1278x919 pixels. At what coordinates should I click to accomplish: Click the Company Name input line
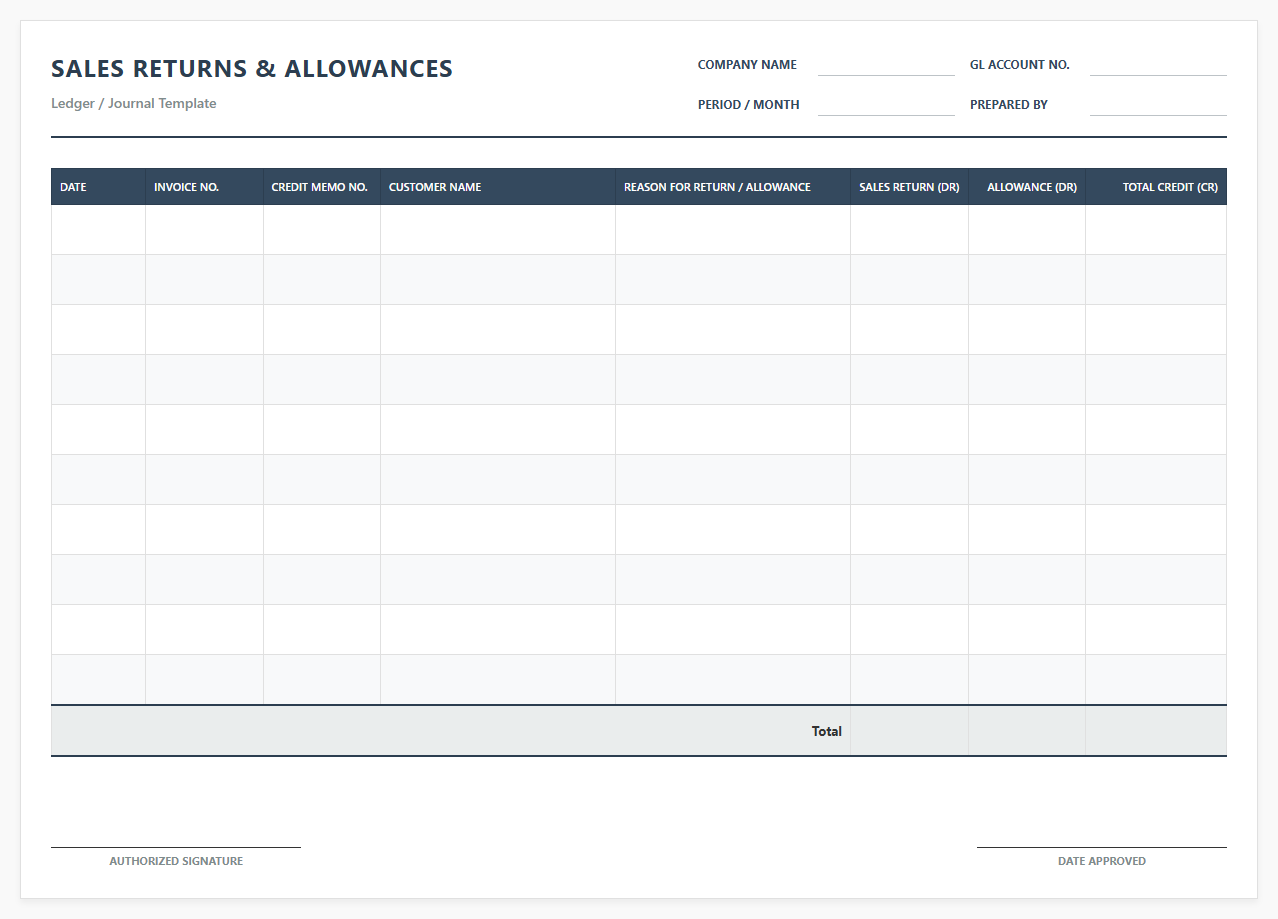click(x=886, y=66)
